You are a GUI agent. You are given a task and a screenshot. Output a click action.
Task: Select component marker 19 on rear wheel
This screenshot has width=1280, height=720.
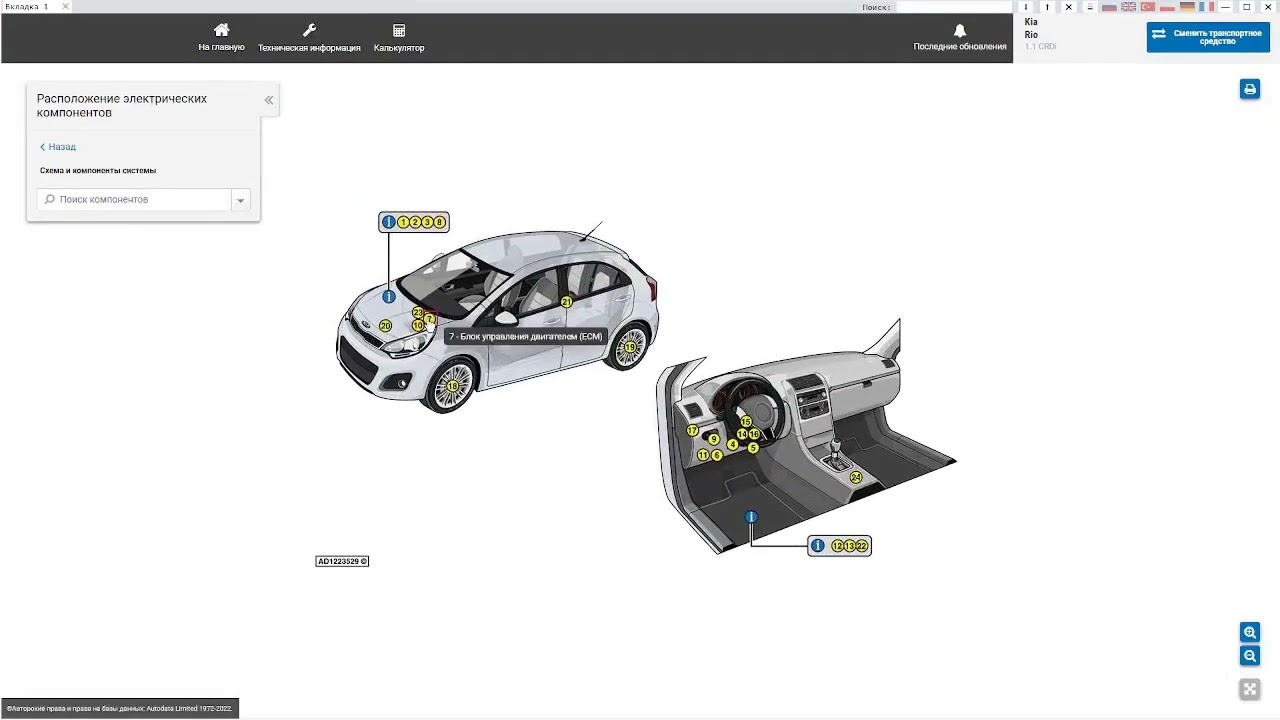pyautogui.click(x=630, y=348)
